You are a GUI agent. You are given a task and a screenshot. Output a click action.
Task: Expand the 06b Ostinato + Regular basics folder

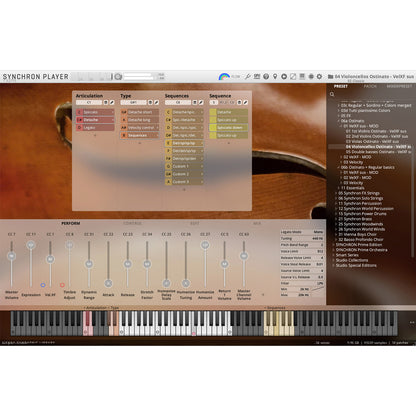click(338, 167)
